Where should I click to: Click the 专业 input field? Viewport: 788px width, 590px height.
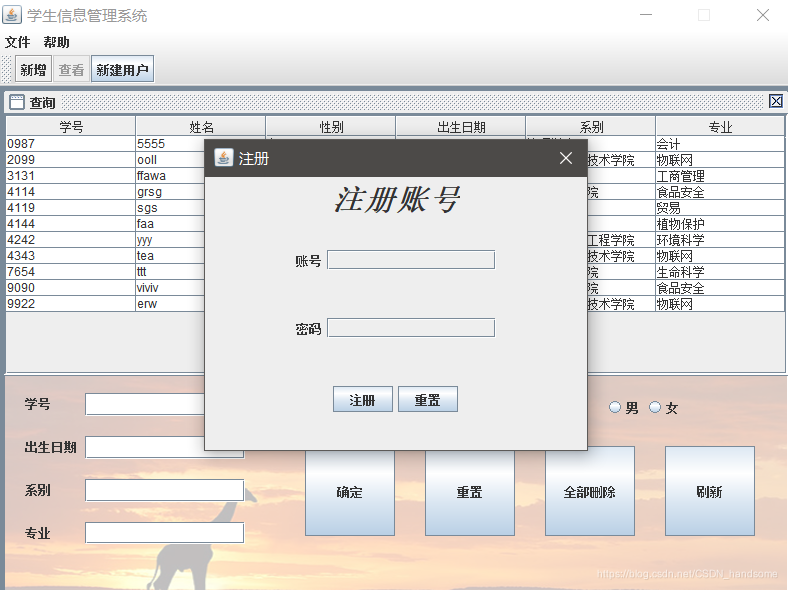[x=165, y=533]
